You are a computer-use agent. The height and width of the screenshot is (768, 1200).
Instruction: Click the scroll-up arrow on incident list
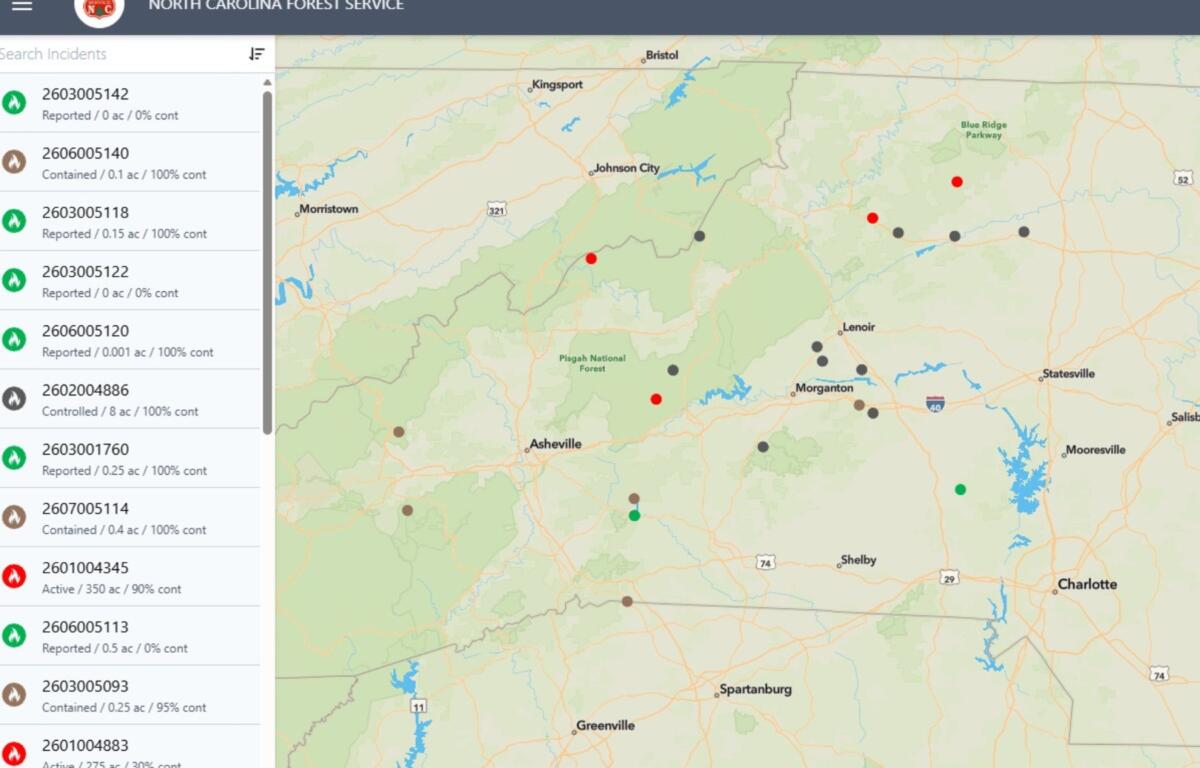[267, 82]
